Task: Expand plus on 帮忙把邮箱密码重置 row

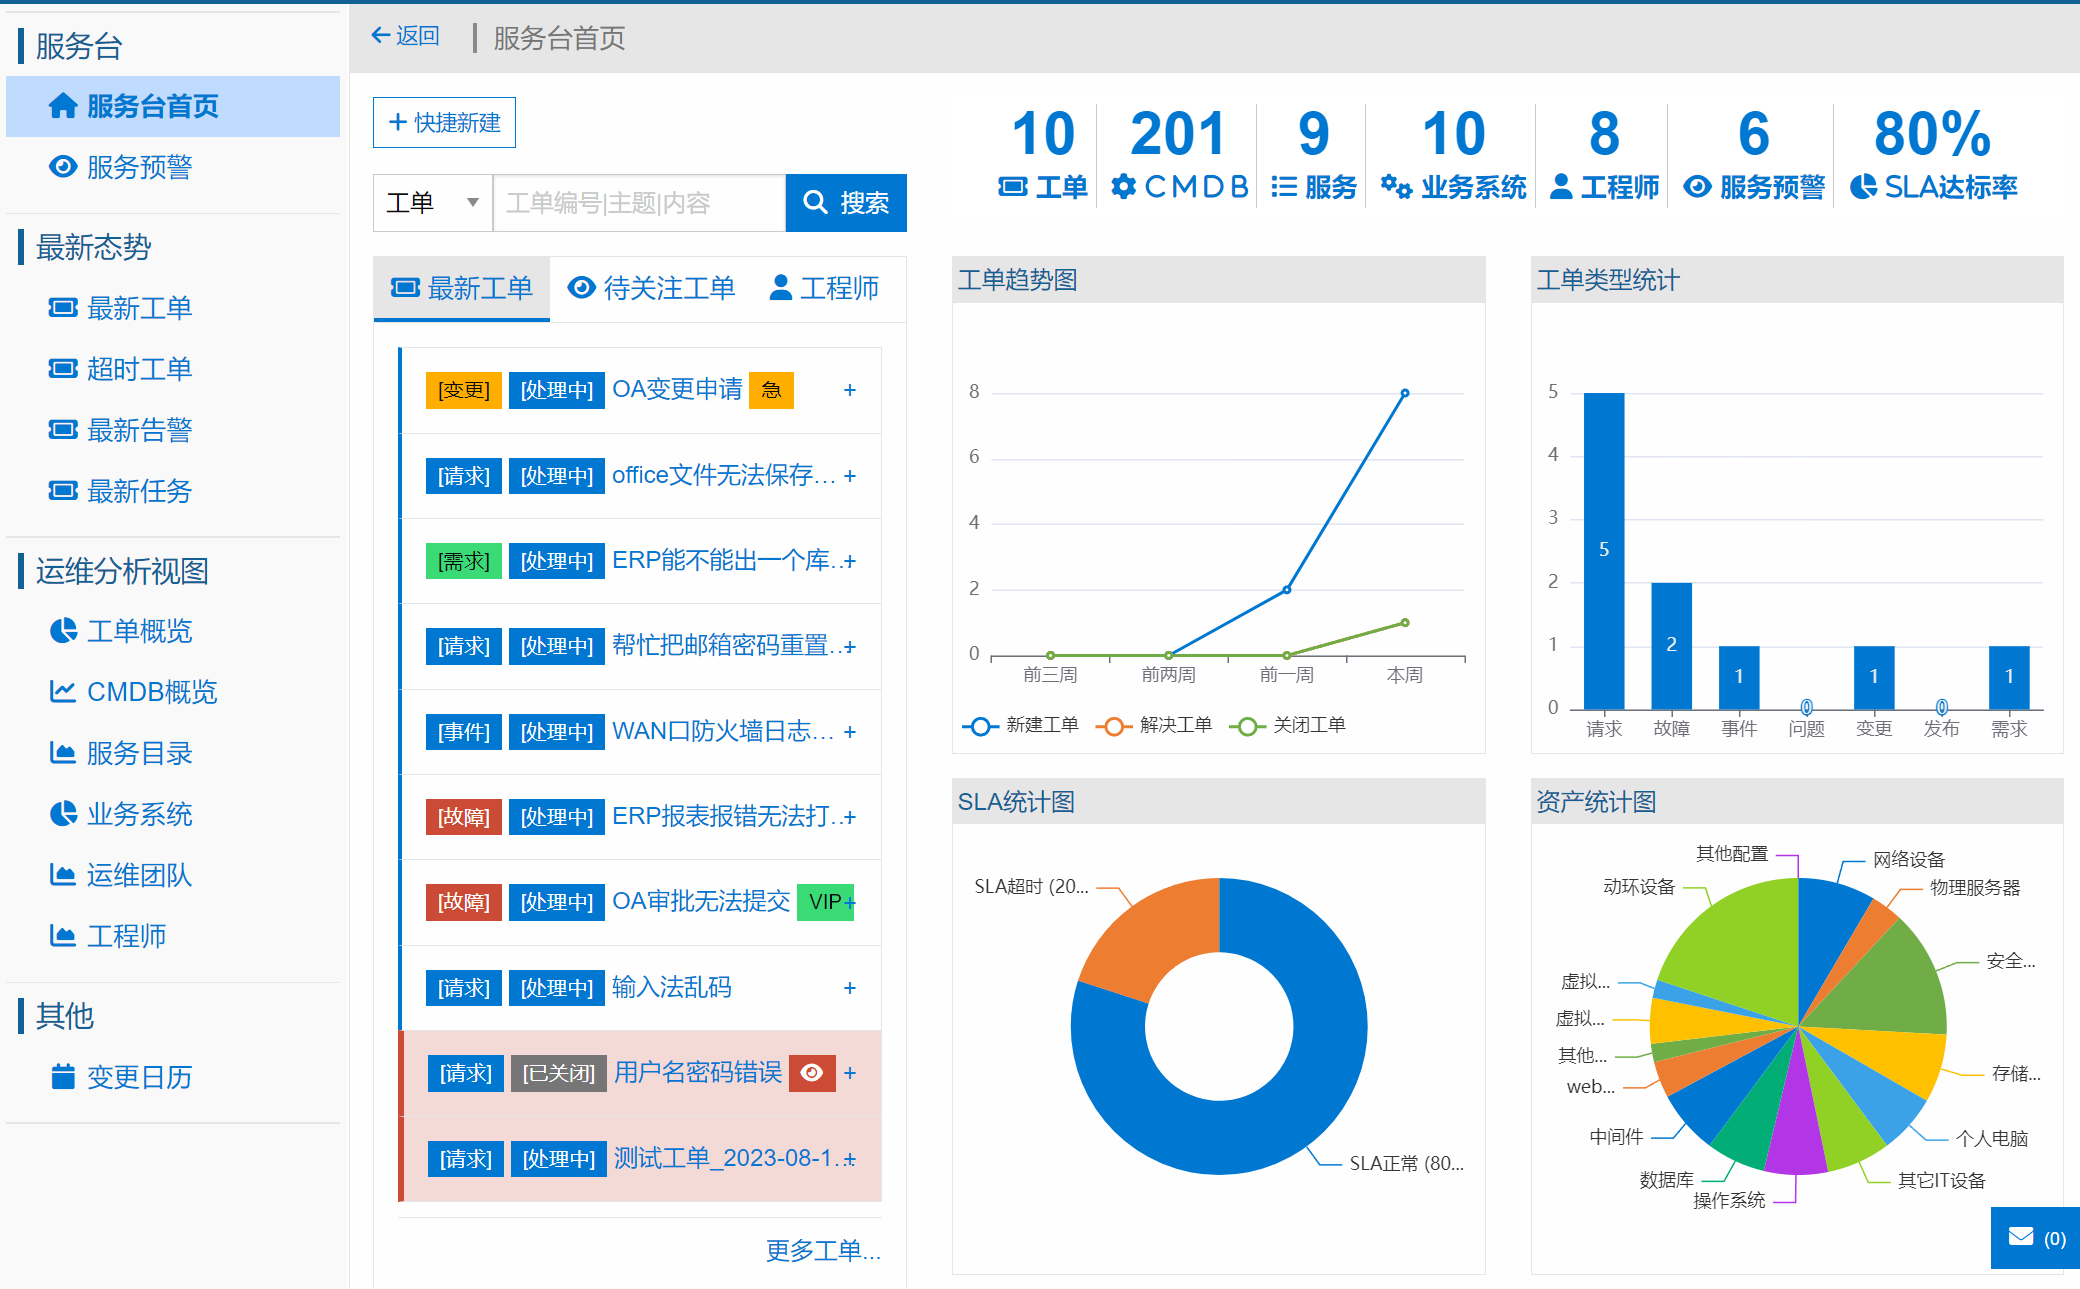Action: pos(850,647)
